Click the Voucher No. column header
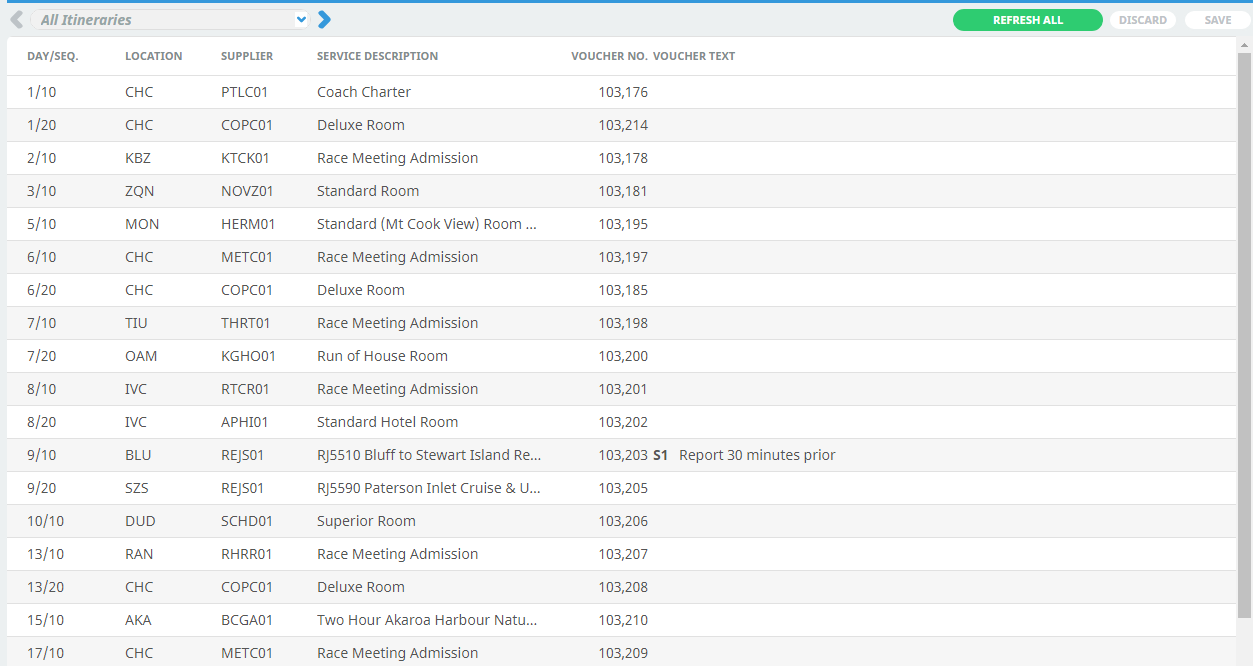Image resolution: width=1253 pixels, height=666 pixels. [x=609, y=56]
